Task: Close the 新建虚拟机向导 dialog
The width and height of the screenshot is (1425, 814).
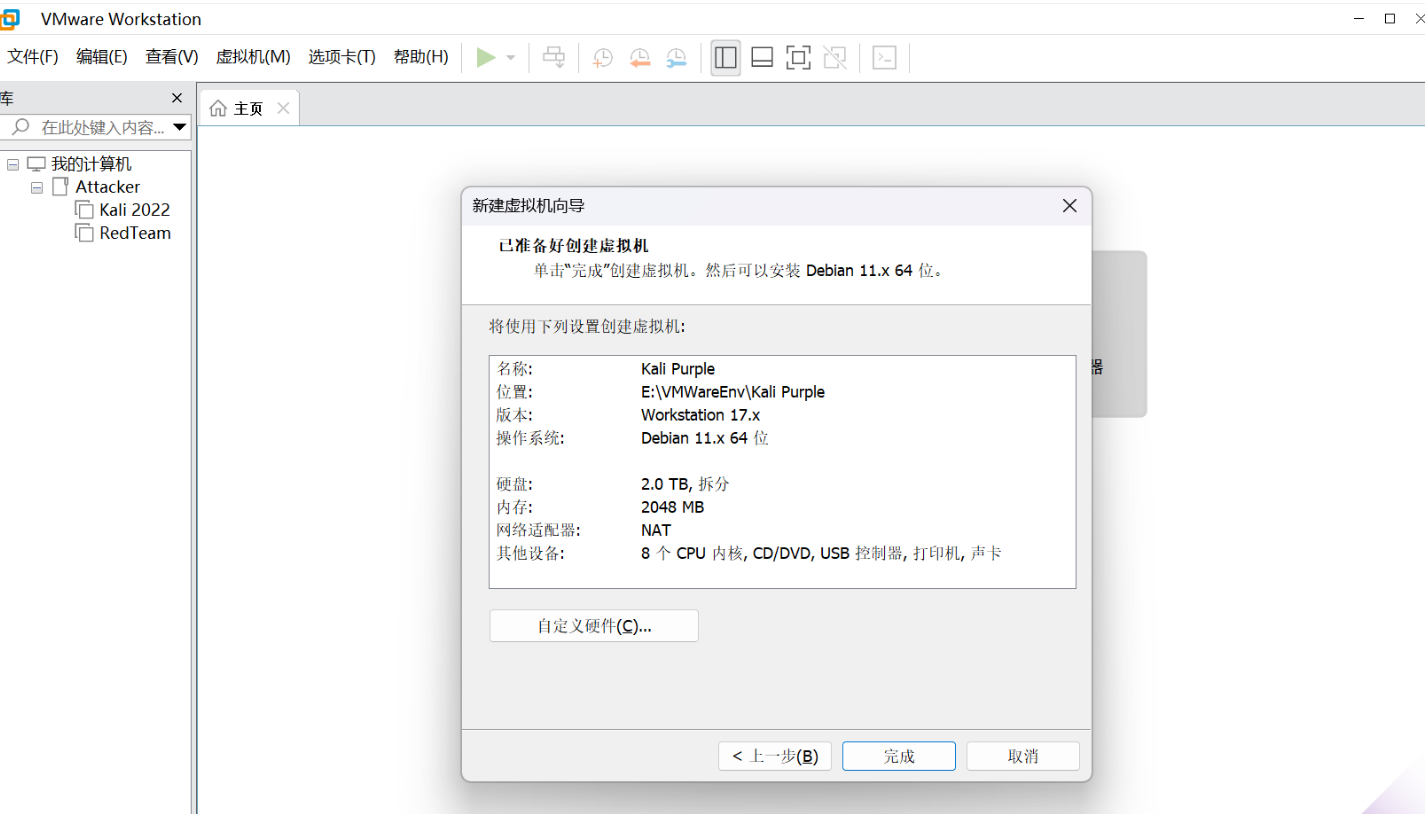Action: (1069, 206)
